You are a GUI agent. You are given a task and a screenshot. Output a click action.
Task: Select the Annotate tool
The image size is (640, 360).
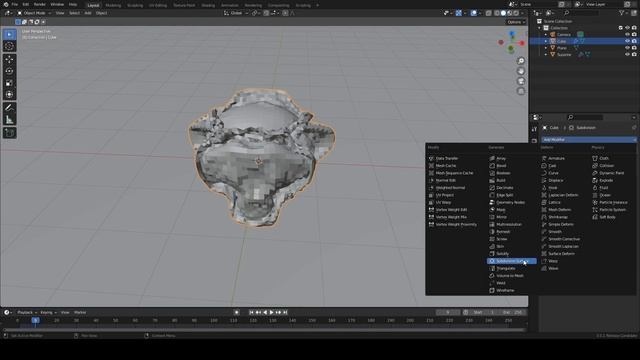(9, 108)
